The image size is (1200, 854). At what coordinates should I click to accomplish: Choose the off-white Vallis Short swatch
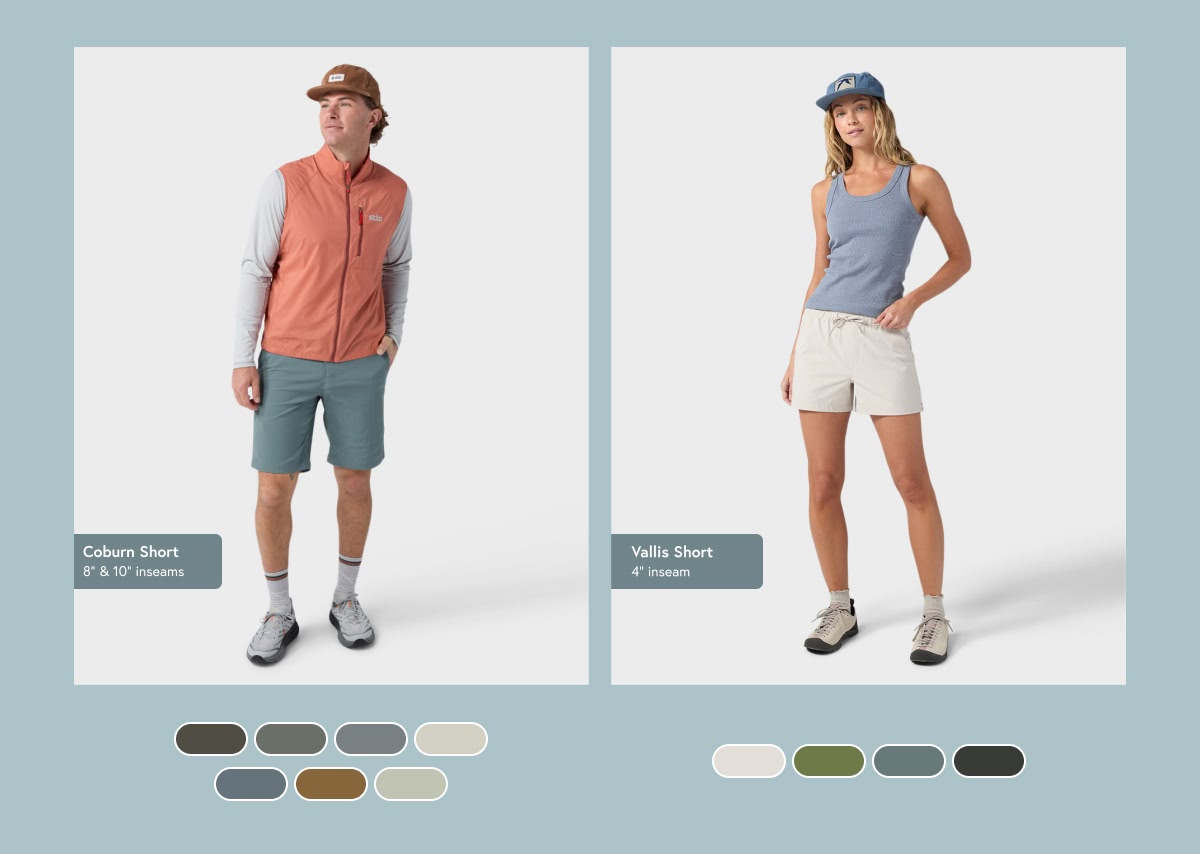pos(749,761)
